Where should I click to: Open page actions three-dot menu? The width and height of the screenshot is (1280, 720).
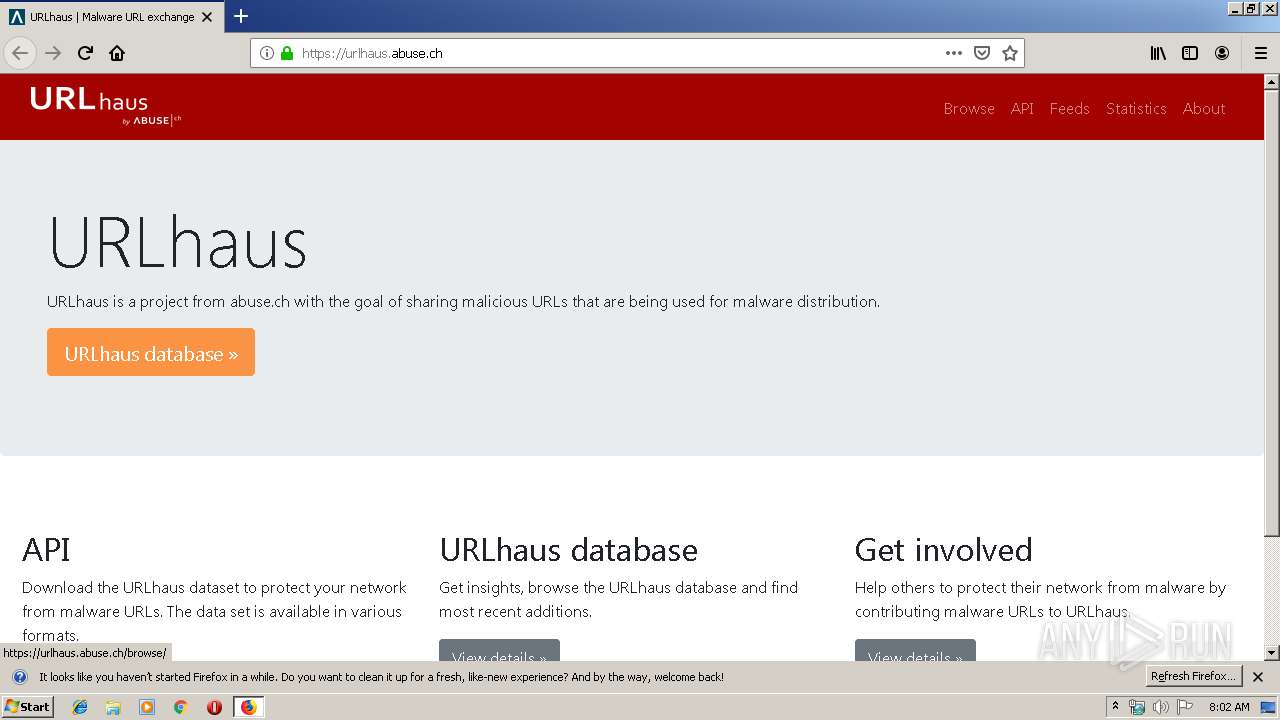(x=954, y=53)
